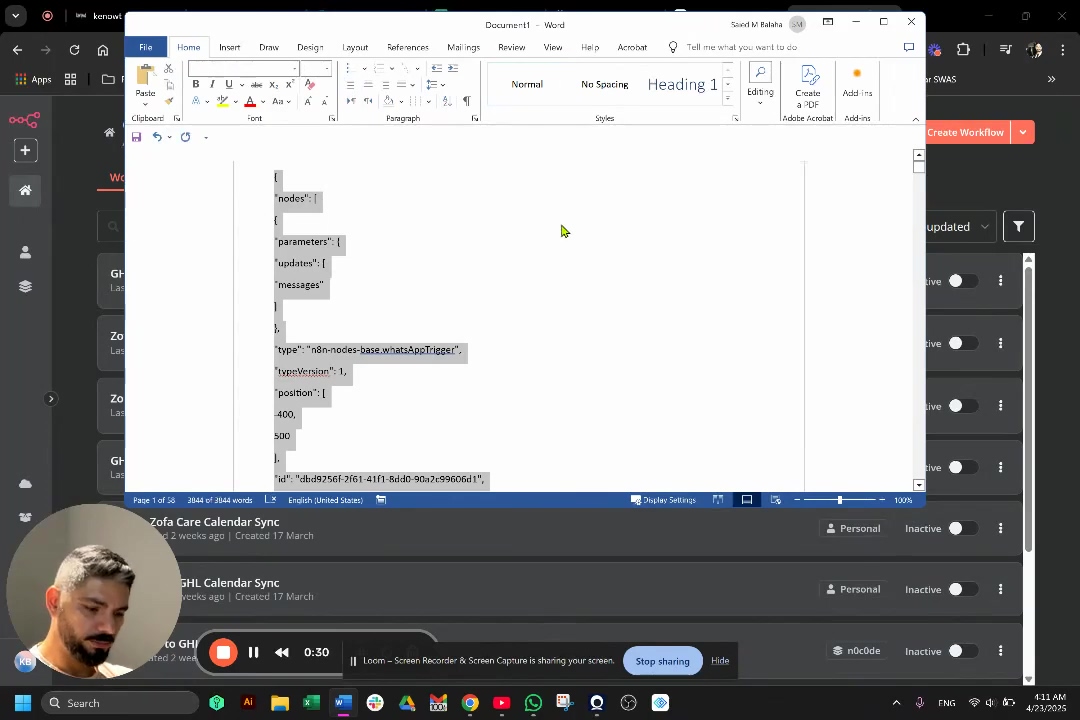The image size is (1080, 720).
Task: Click the Undo arrow icon
Action: tap(157, 137)
